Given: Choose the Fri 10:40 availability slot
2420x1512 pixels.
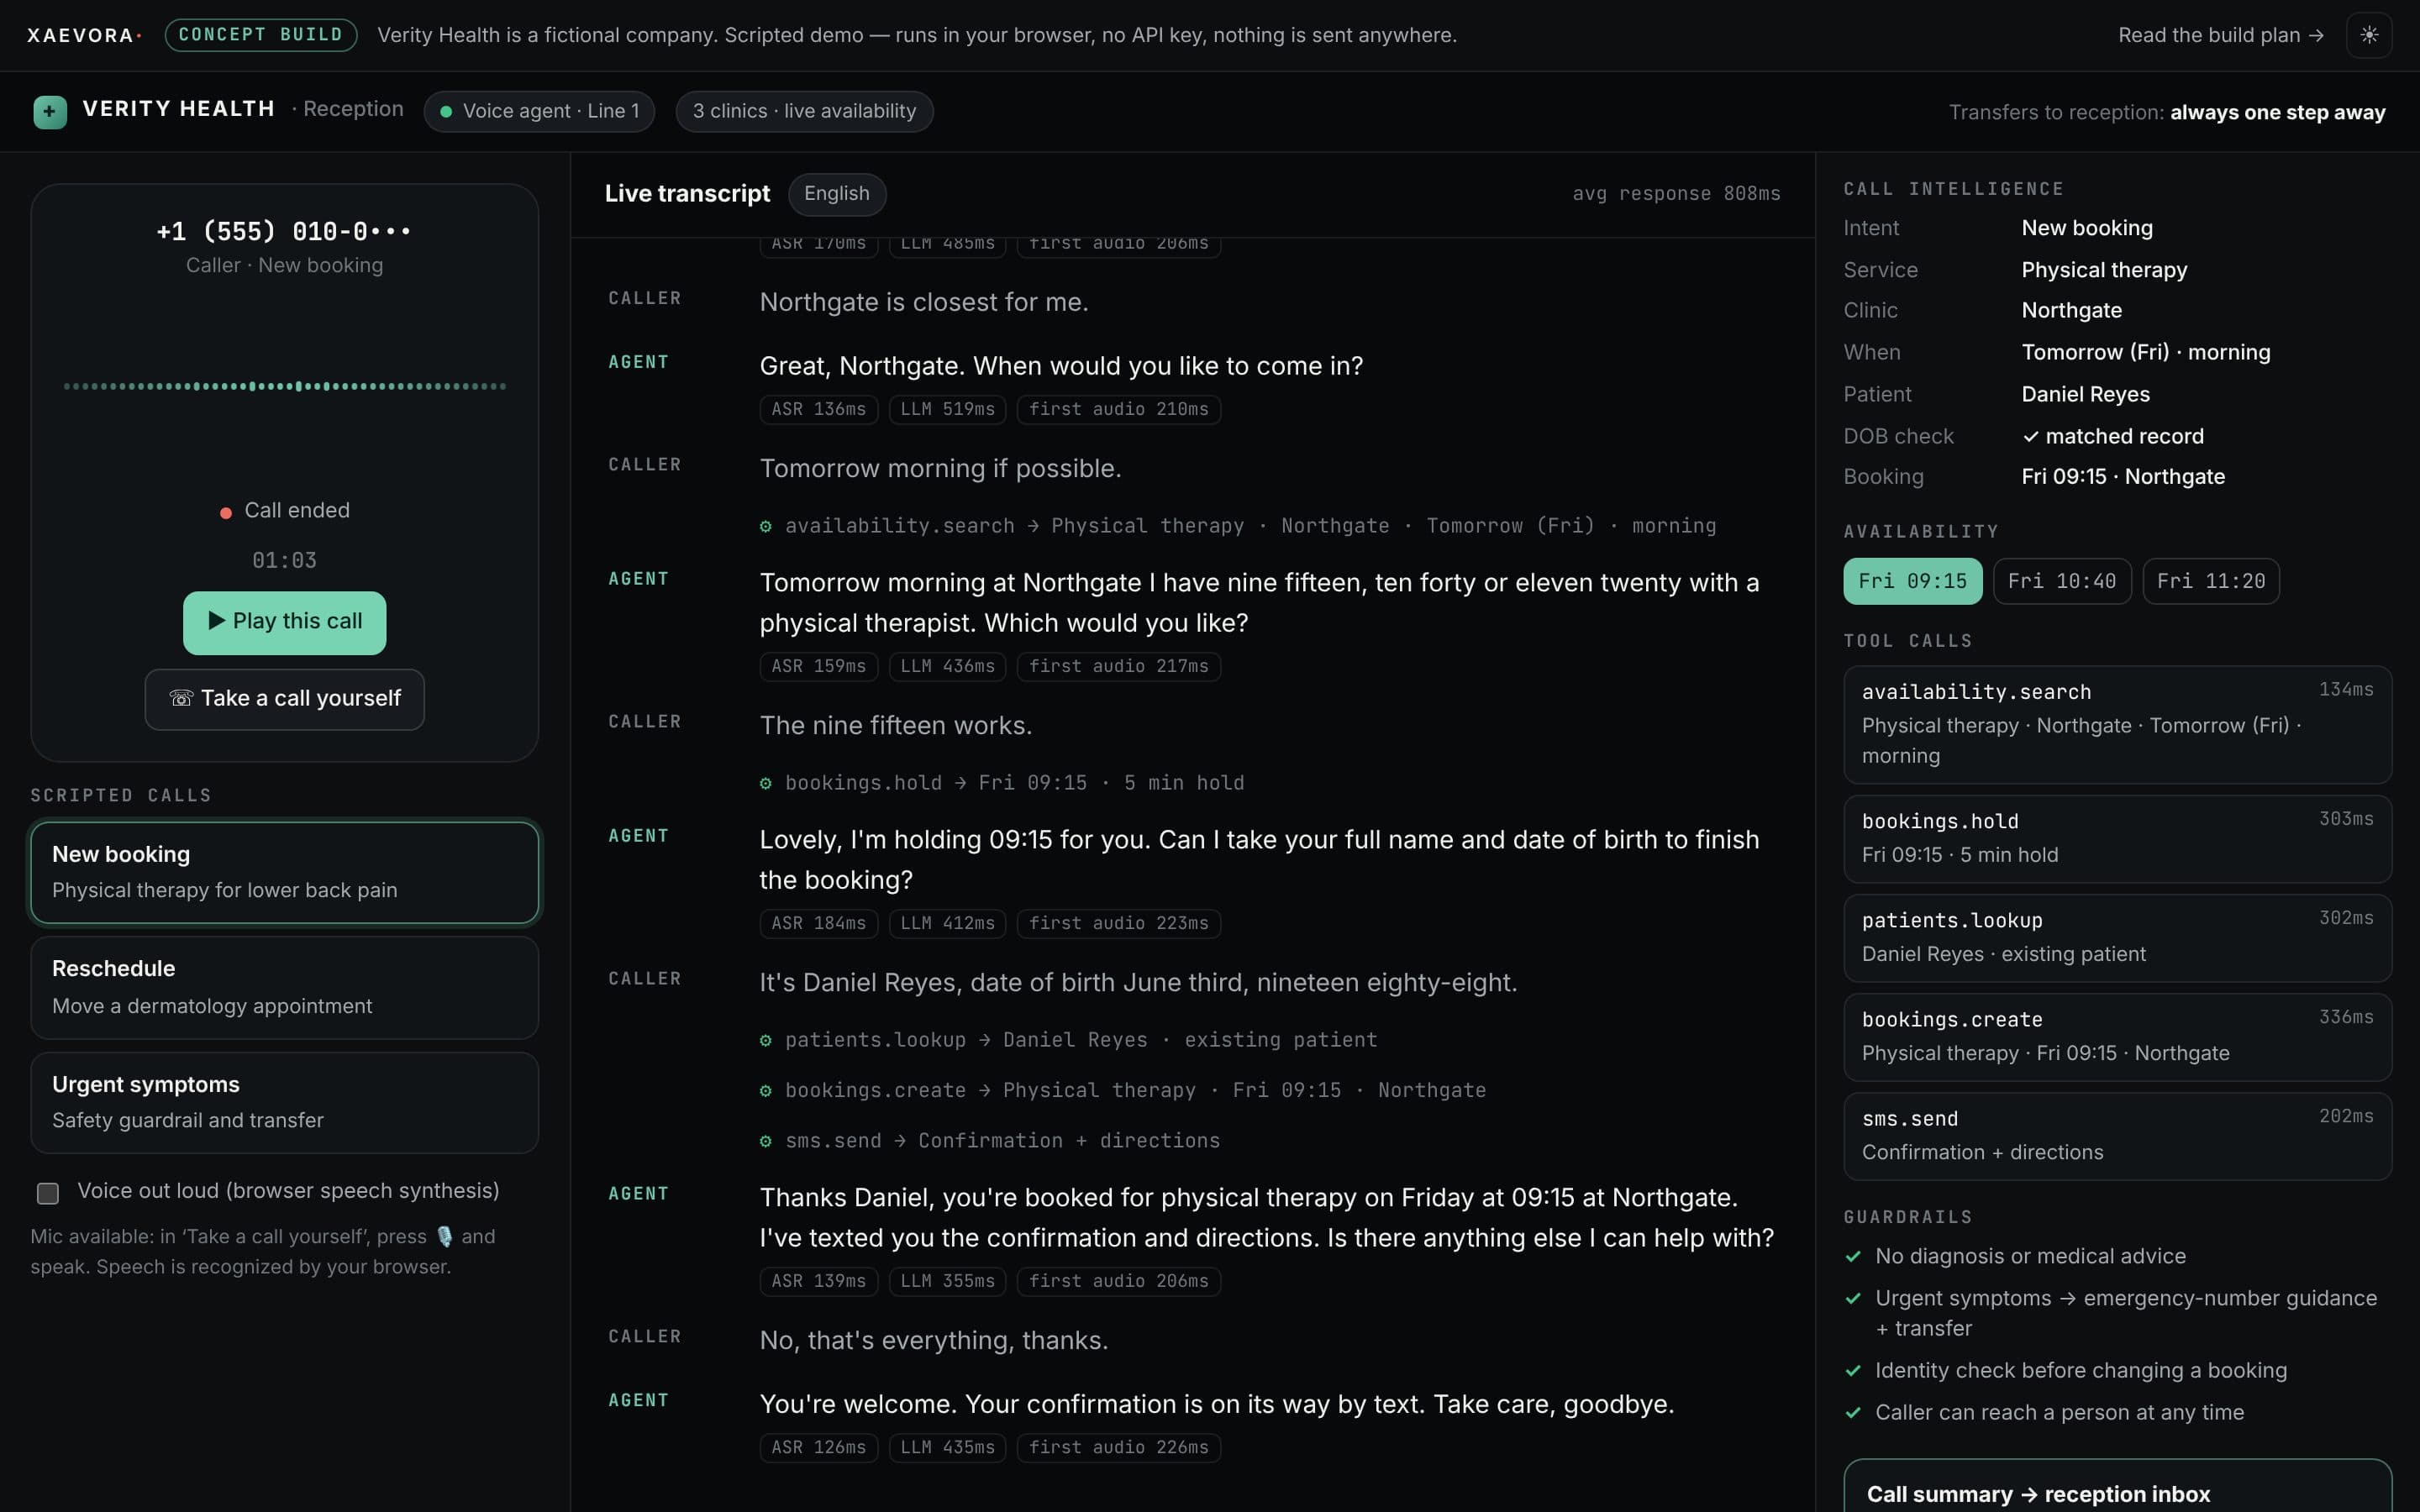Looking at the screenshot, I should pos(2061,581).
